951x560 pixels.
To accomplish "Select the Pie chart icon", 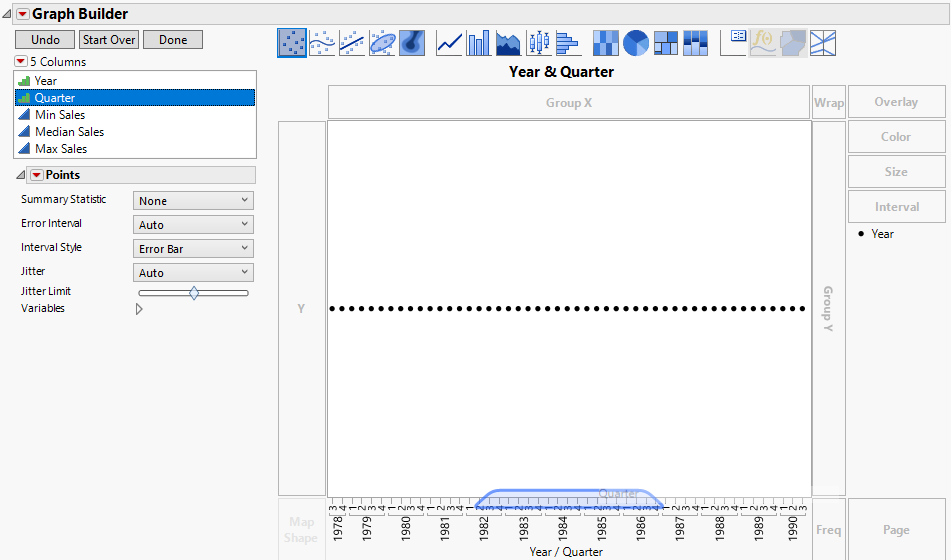I will point(636,43).
